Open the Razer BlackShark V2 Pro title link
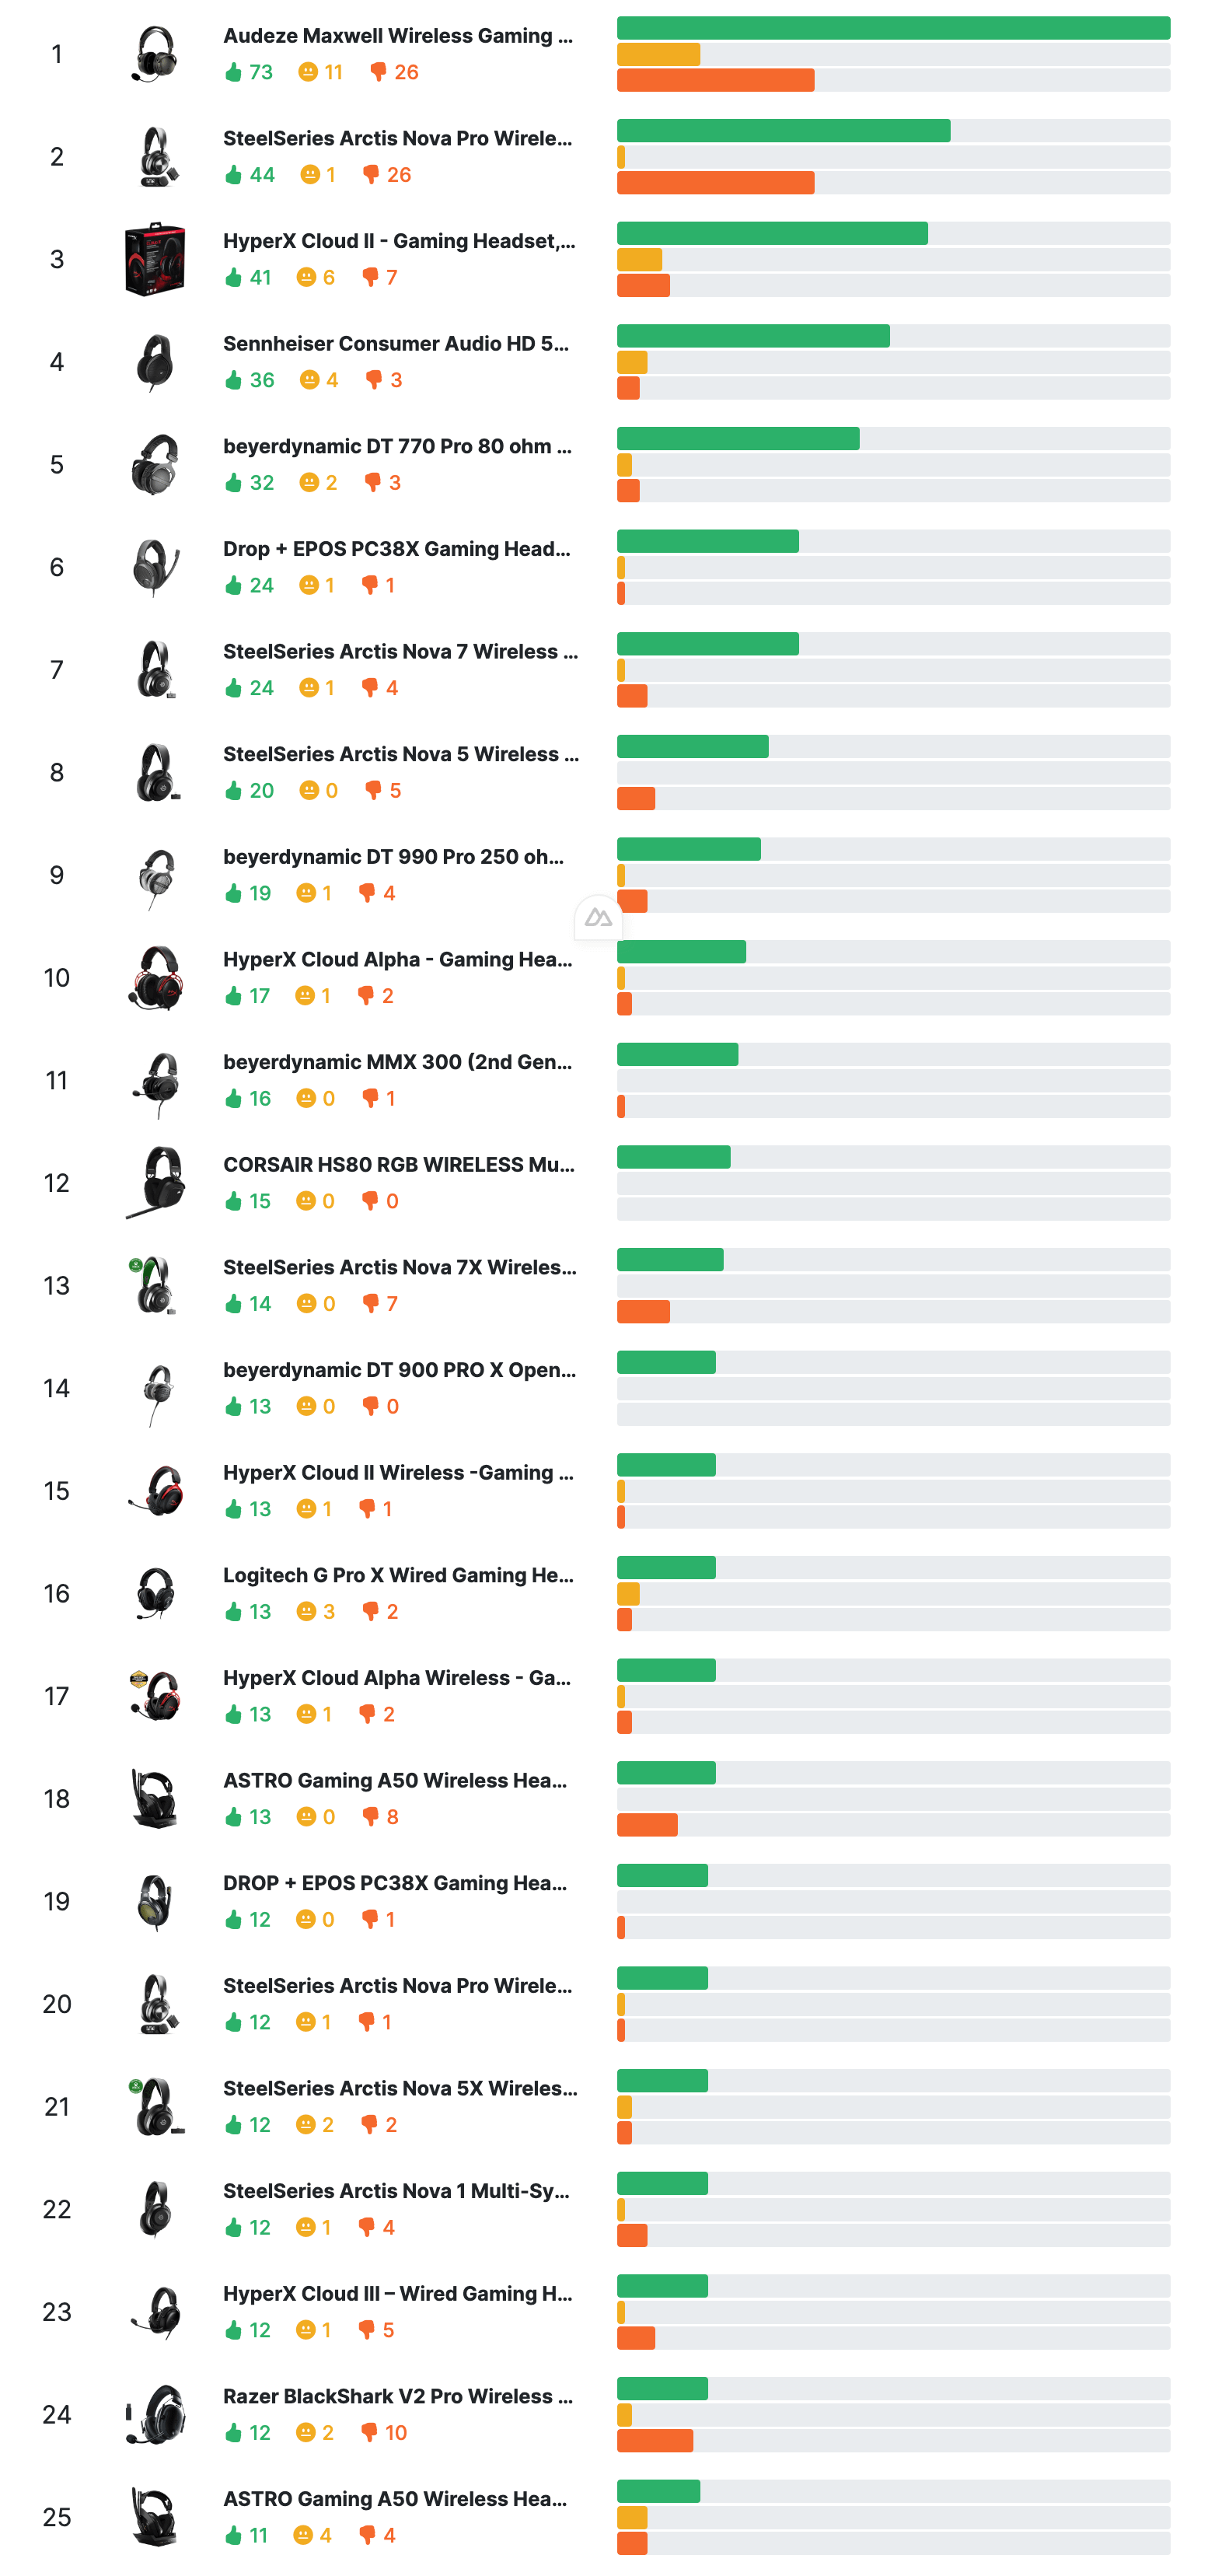 click(x=398, y=2396)
